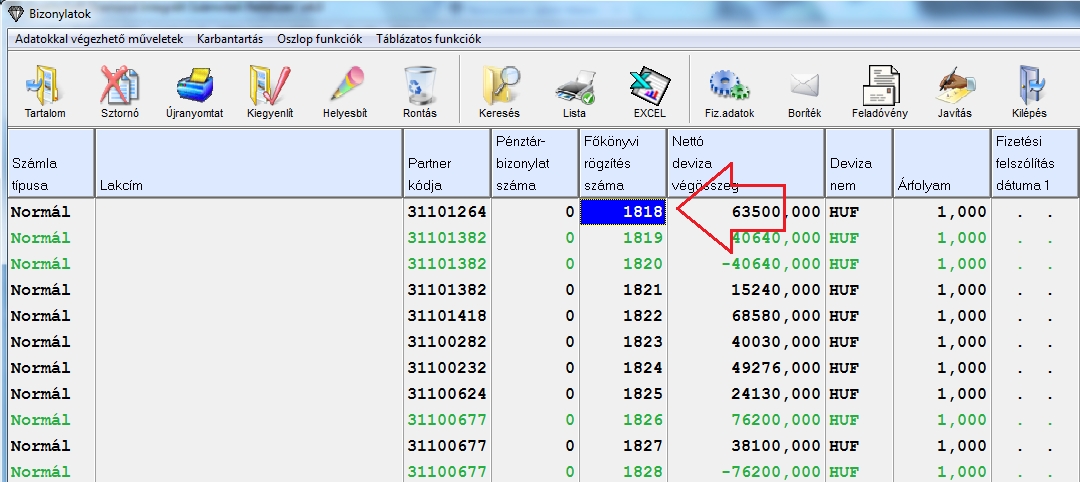Open Adatokkal végezhető műveletek menu
This screenshot has width=1080, height=482.
click(x=99, y=39)
